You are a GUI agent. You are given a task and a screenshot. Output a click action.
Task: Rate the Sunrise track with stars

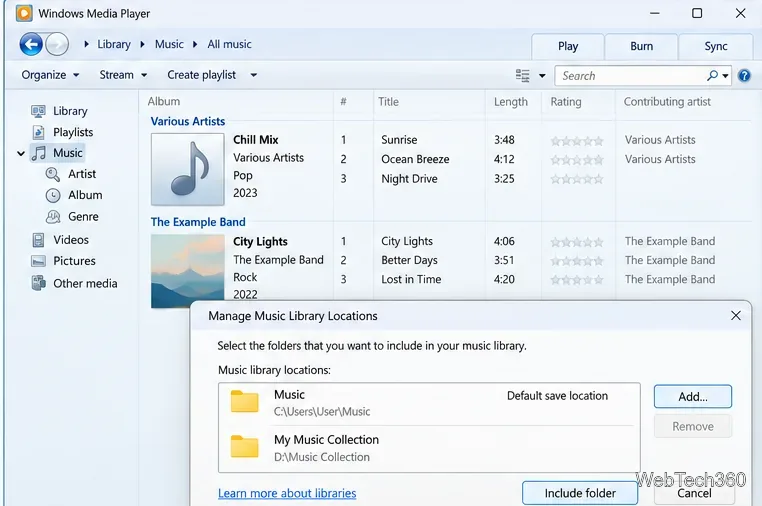577,141
